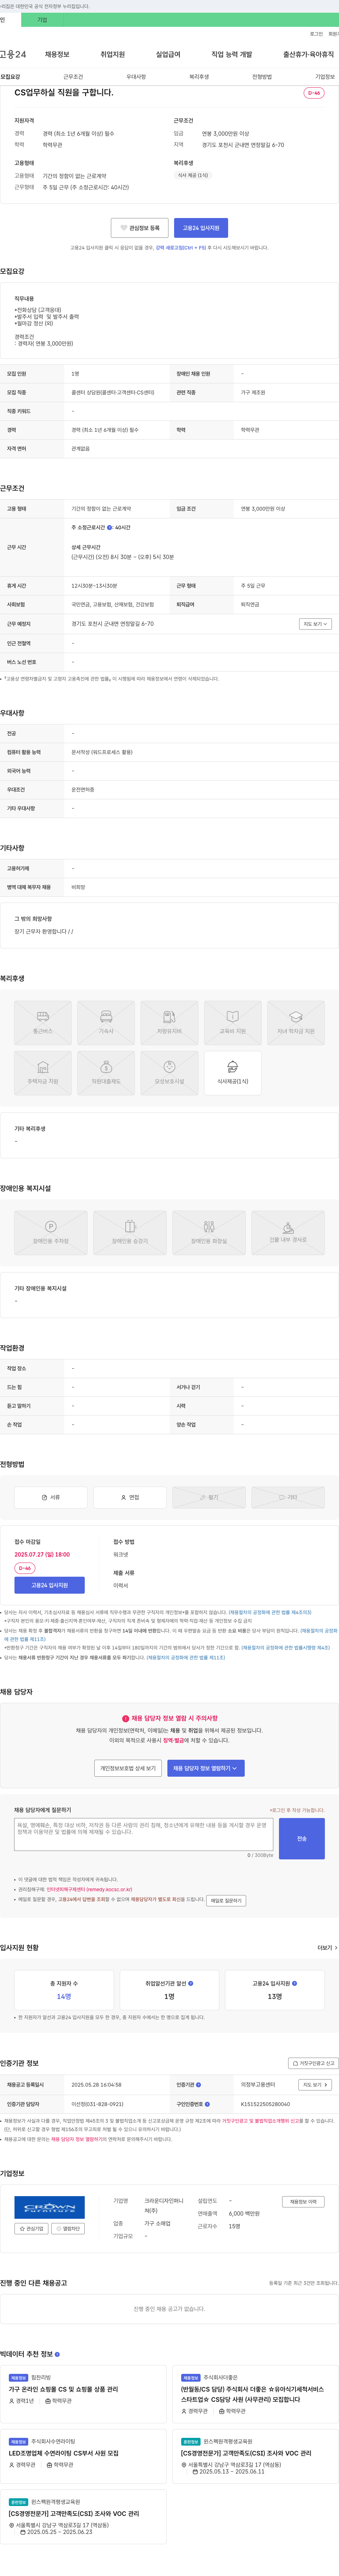Select the green 기업 tab at top
The width and height of the screenshot is (339, 2576).
click(x=42, y=20)
